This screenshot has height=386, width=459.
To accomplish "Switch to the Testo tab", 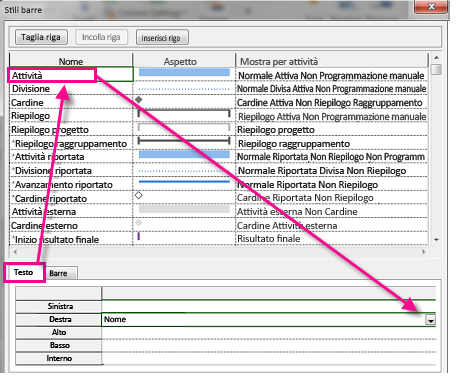I will click(24, 272).
